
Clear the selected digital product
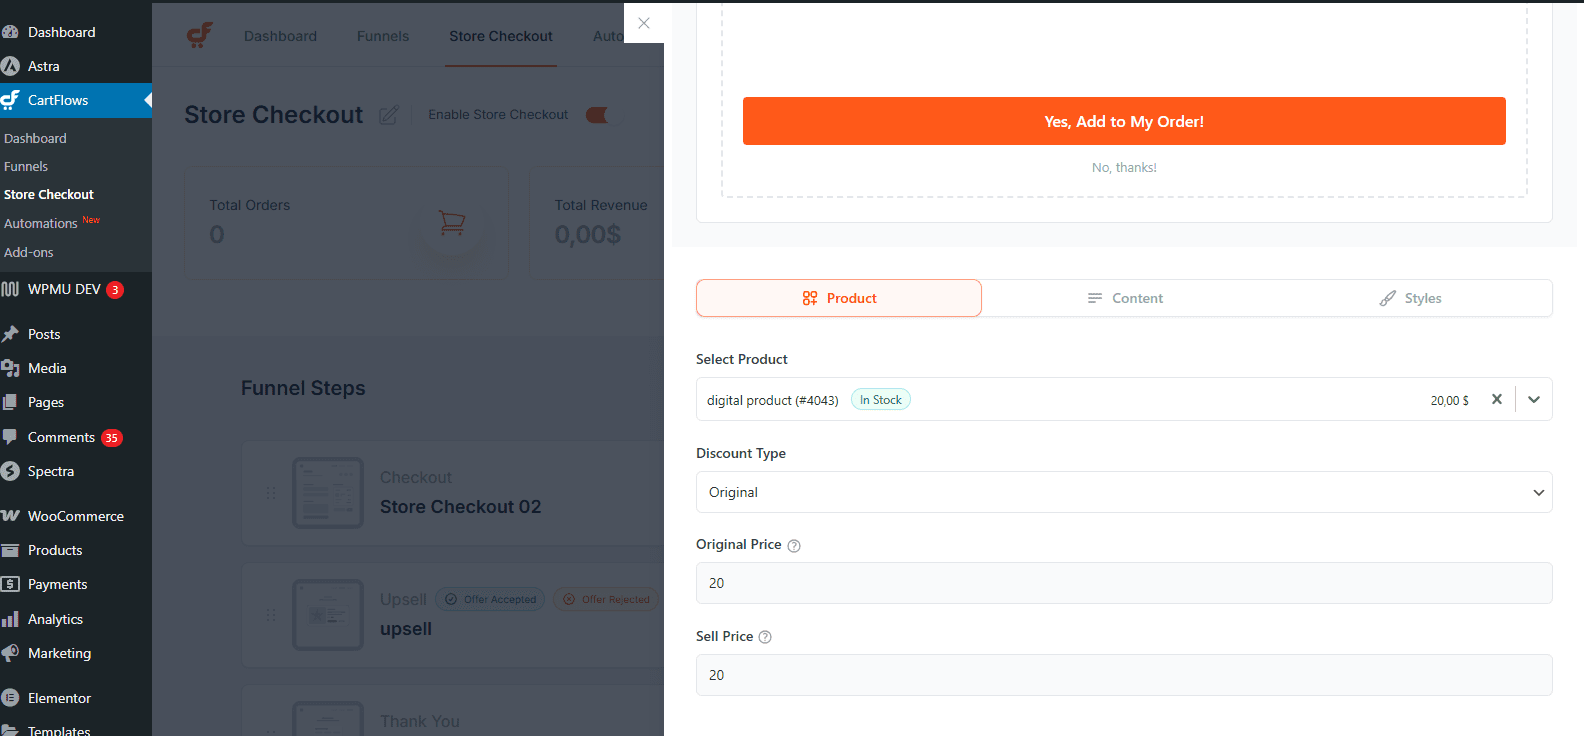tap(1497, 399)
